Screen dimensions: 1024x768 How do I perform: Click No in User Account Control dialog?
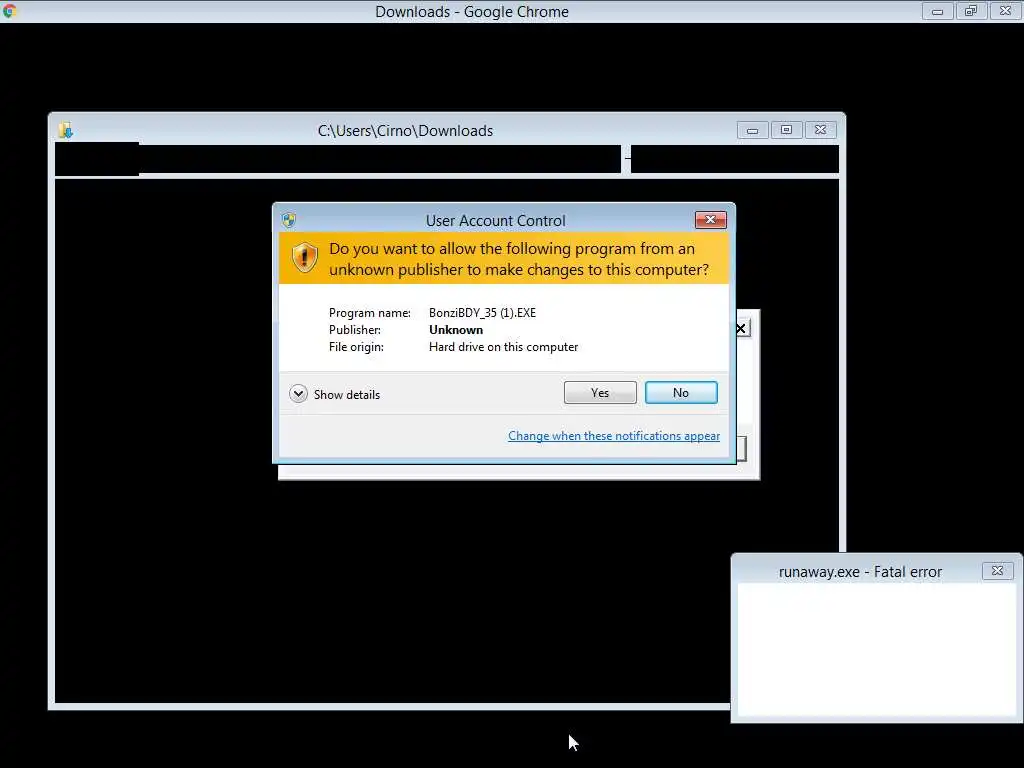click(x=681, y=392)
